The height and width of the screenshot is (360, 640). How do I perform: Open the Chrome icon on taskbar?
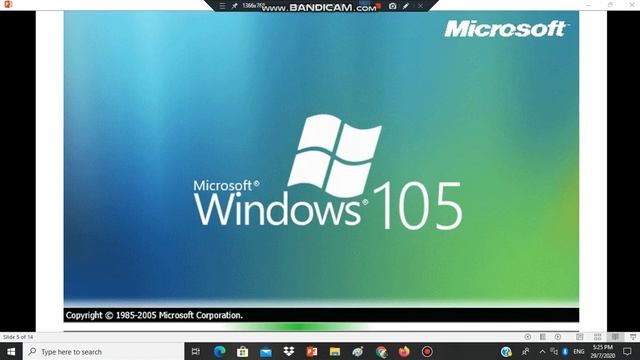[382, 351]
